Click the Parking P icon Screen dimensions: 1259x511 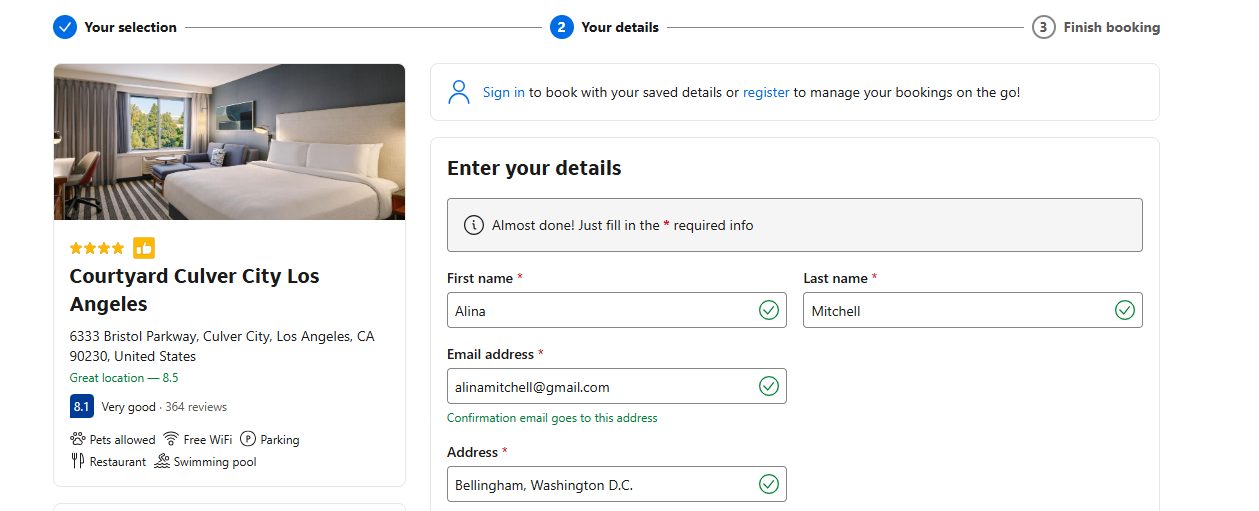point(248,439)
